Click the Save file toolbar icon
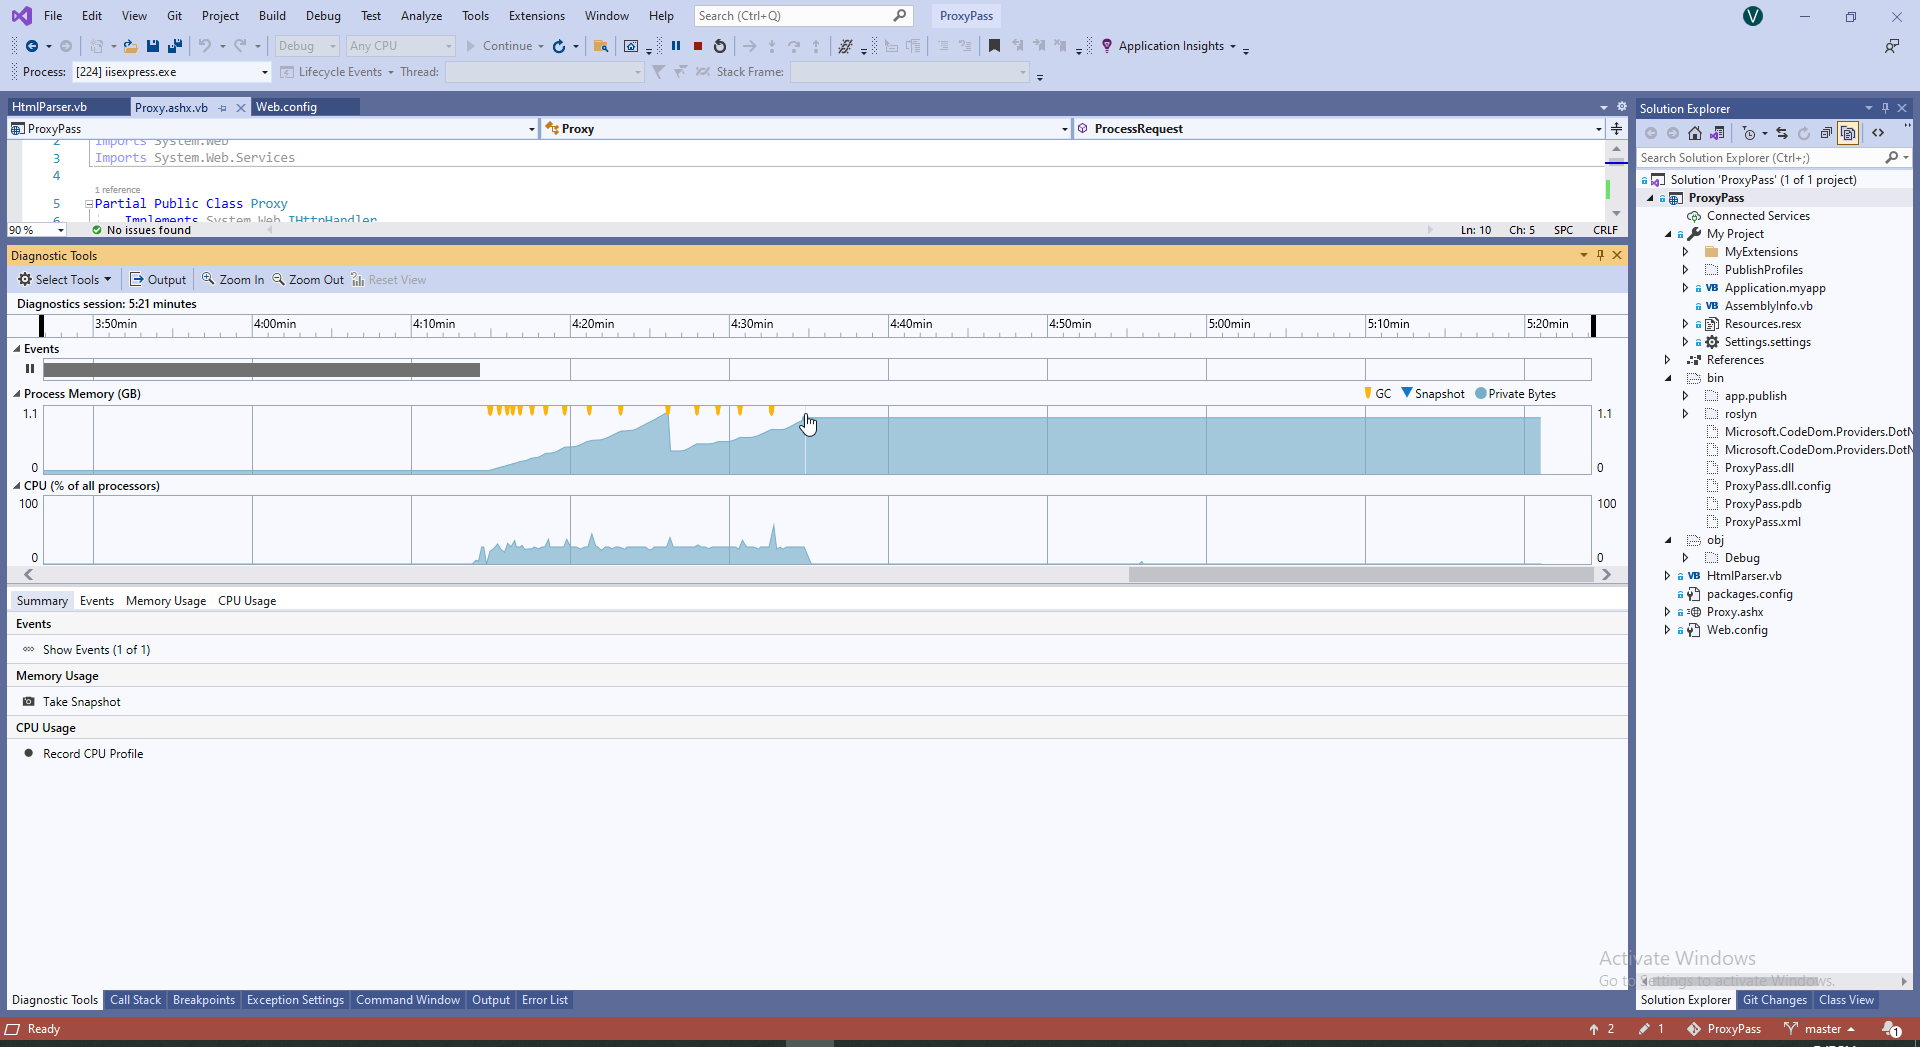 tap(153, 46)
